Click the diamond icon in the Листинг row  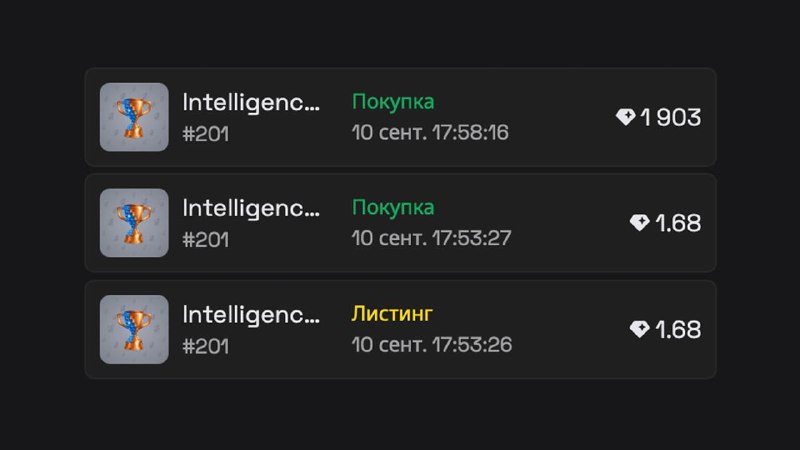(639, 329)
